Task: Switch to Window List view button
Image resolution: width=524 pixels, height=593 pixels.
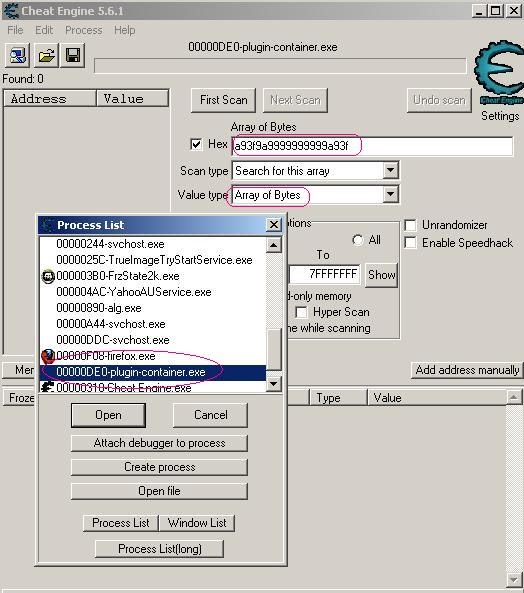Action: click(197, 523)
